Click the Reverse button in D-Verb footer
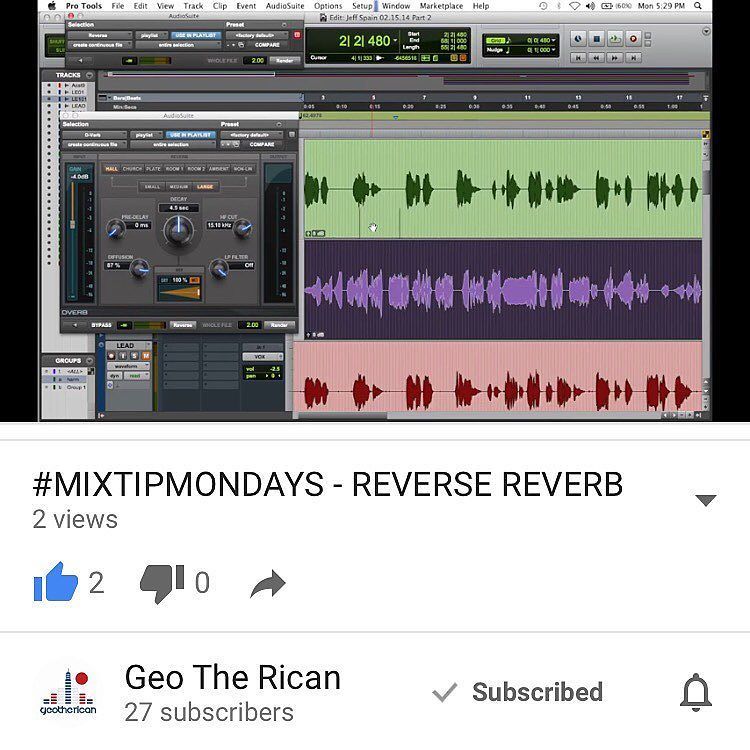The height and width of the screenshot is (750, 750). [182, 325]
